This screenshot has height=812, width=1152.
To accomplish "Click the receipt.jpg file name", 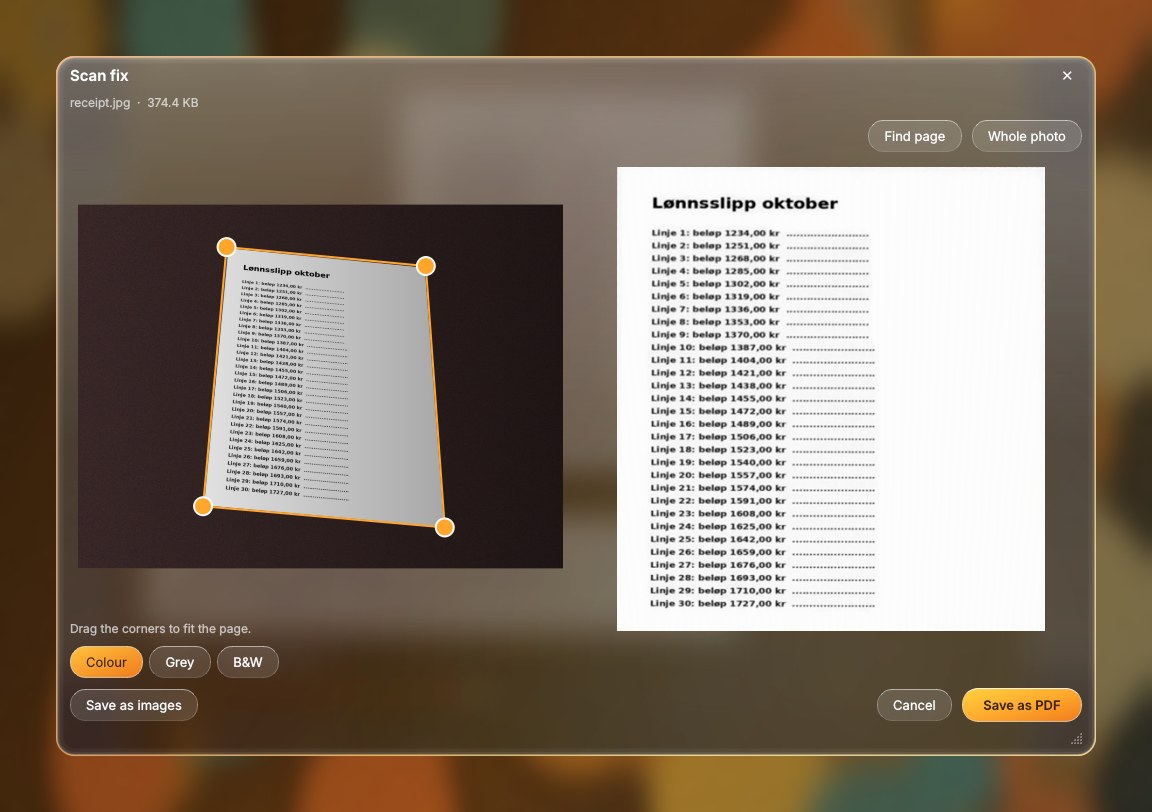I will click(x=100, y=103).
